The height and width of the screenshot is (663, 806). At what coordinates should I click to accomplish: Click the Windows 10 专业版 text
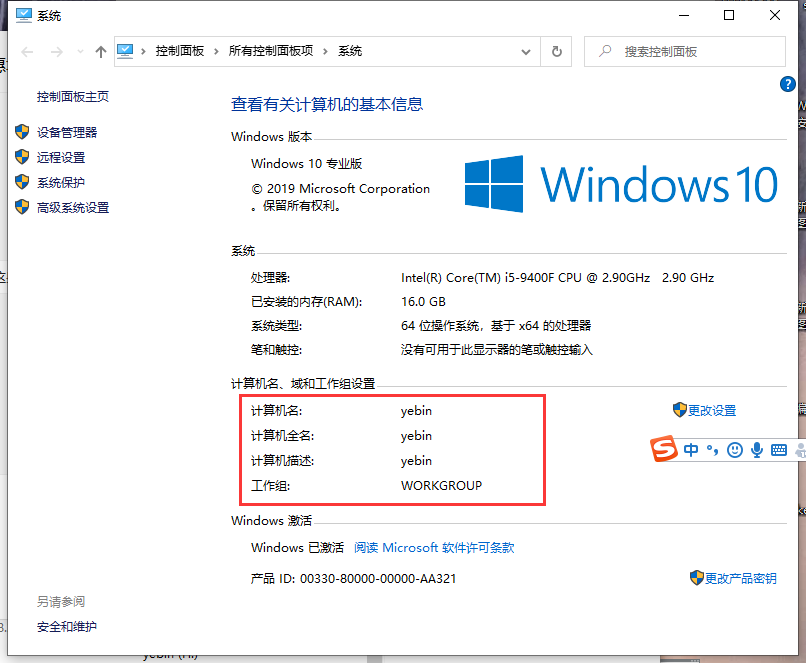point(306,164)
